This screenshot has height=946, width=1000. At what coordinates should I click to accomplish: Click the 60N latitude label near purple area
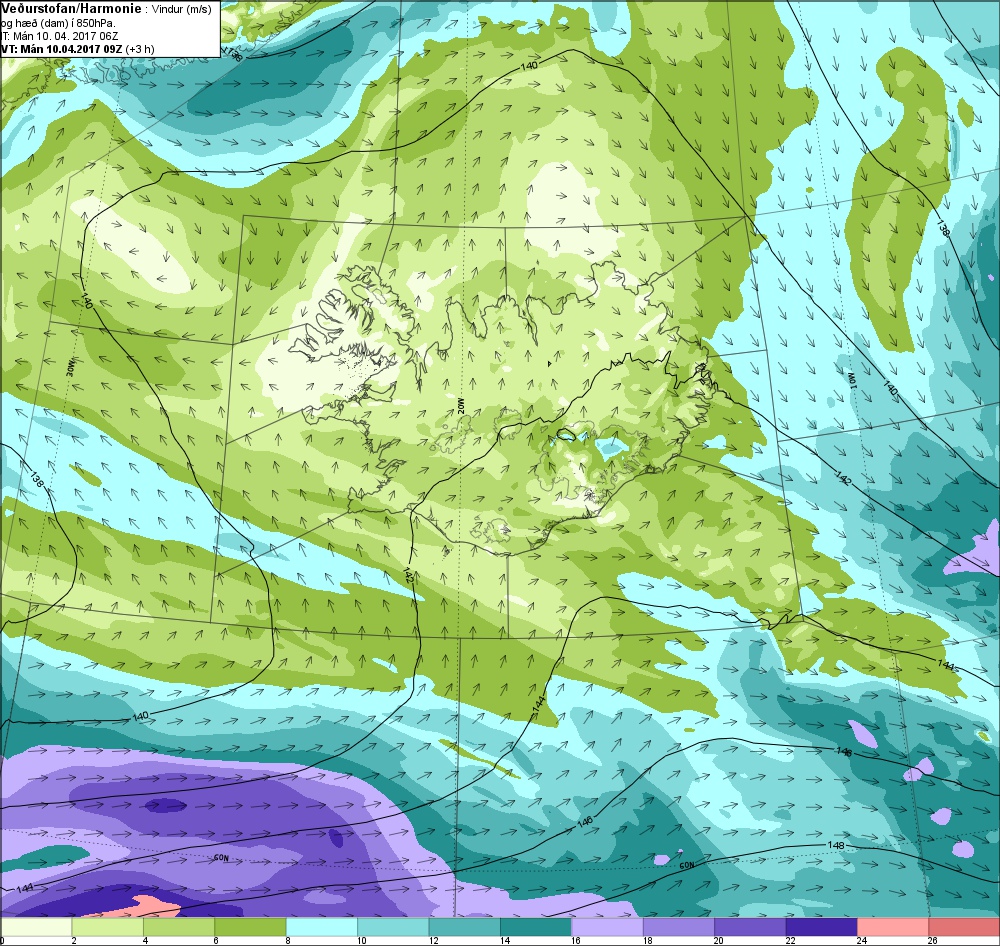tap(221, 858)
